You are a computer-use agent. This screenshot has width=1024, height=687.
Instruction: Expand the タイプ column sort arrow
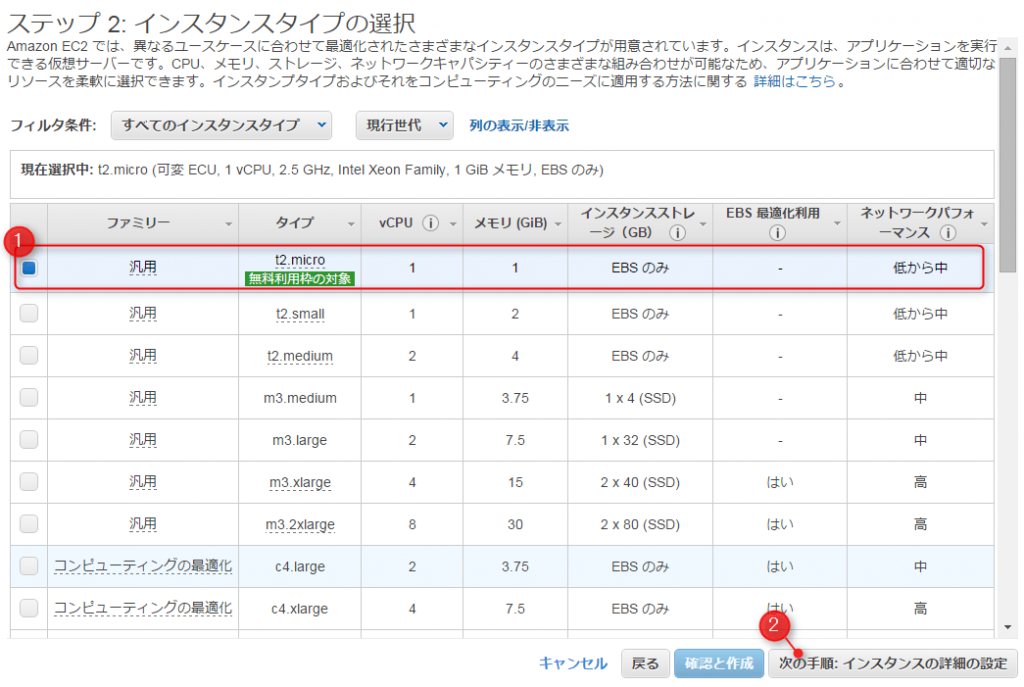[350, 223]
